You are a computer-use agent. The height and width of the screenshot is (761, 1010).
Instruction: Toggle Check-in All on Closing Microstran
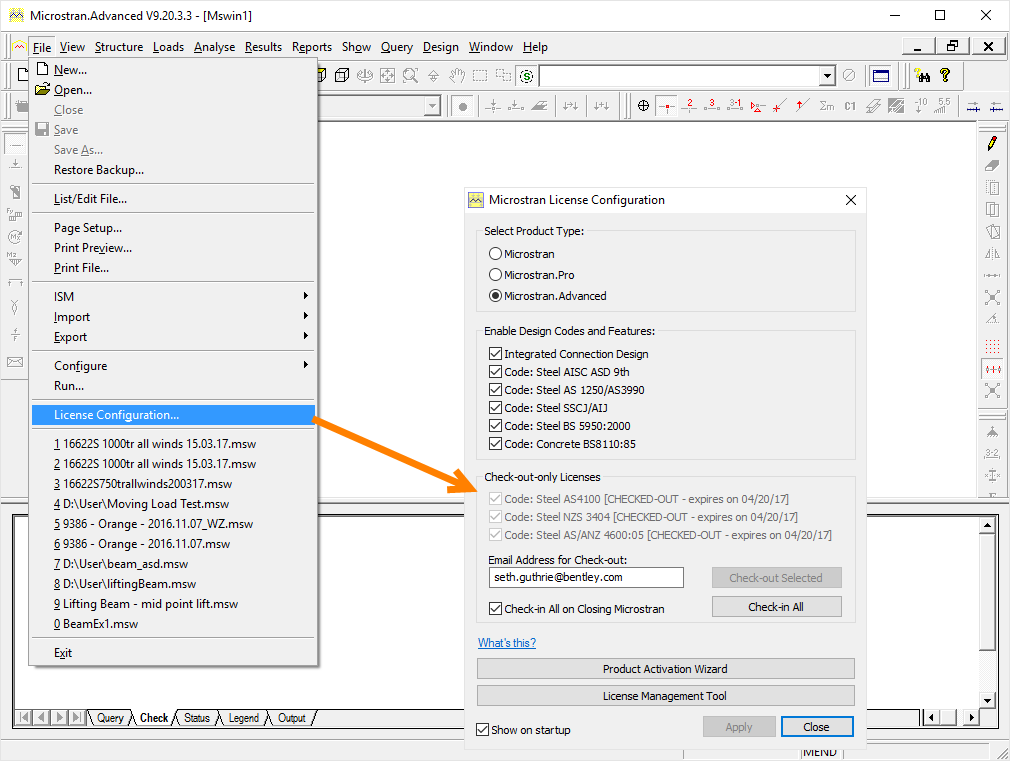(x=495, y=609)
